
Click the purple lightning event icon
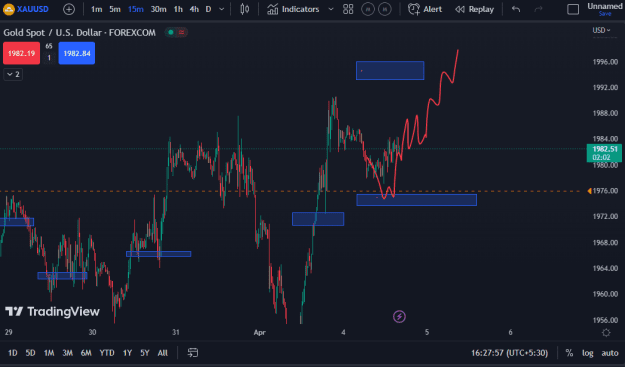(399, 317)
